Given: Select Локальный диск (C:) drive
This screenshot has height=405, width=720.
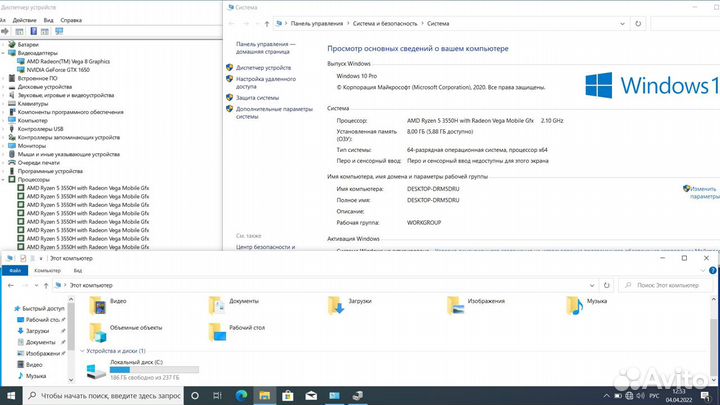Looking at the screenshot, I should click(143, 370).
